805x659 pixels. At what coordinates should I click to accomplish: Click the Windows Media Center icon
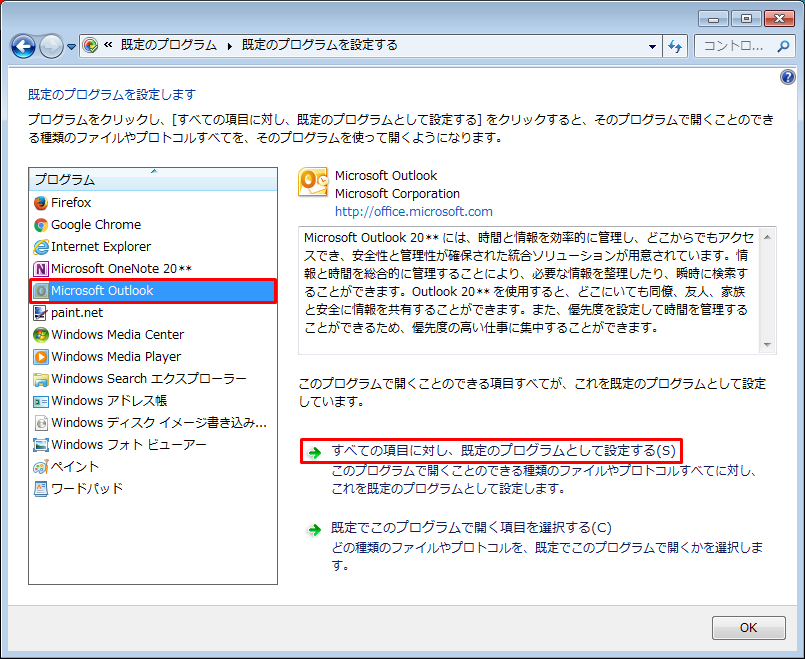tap(41, 335)
